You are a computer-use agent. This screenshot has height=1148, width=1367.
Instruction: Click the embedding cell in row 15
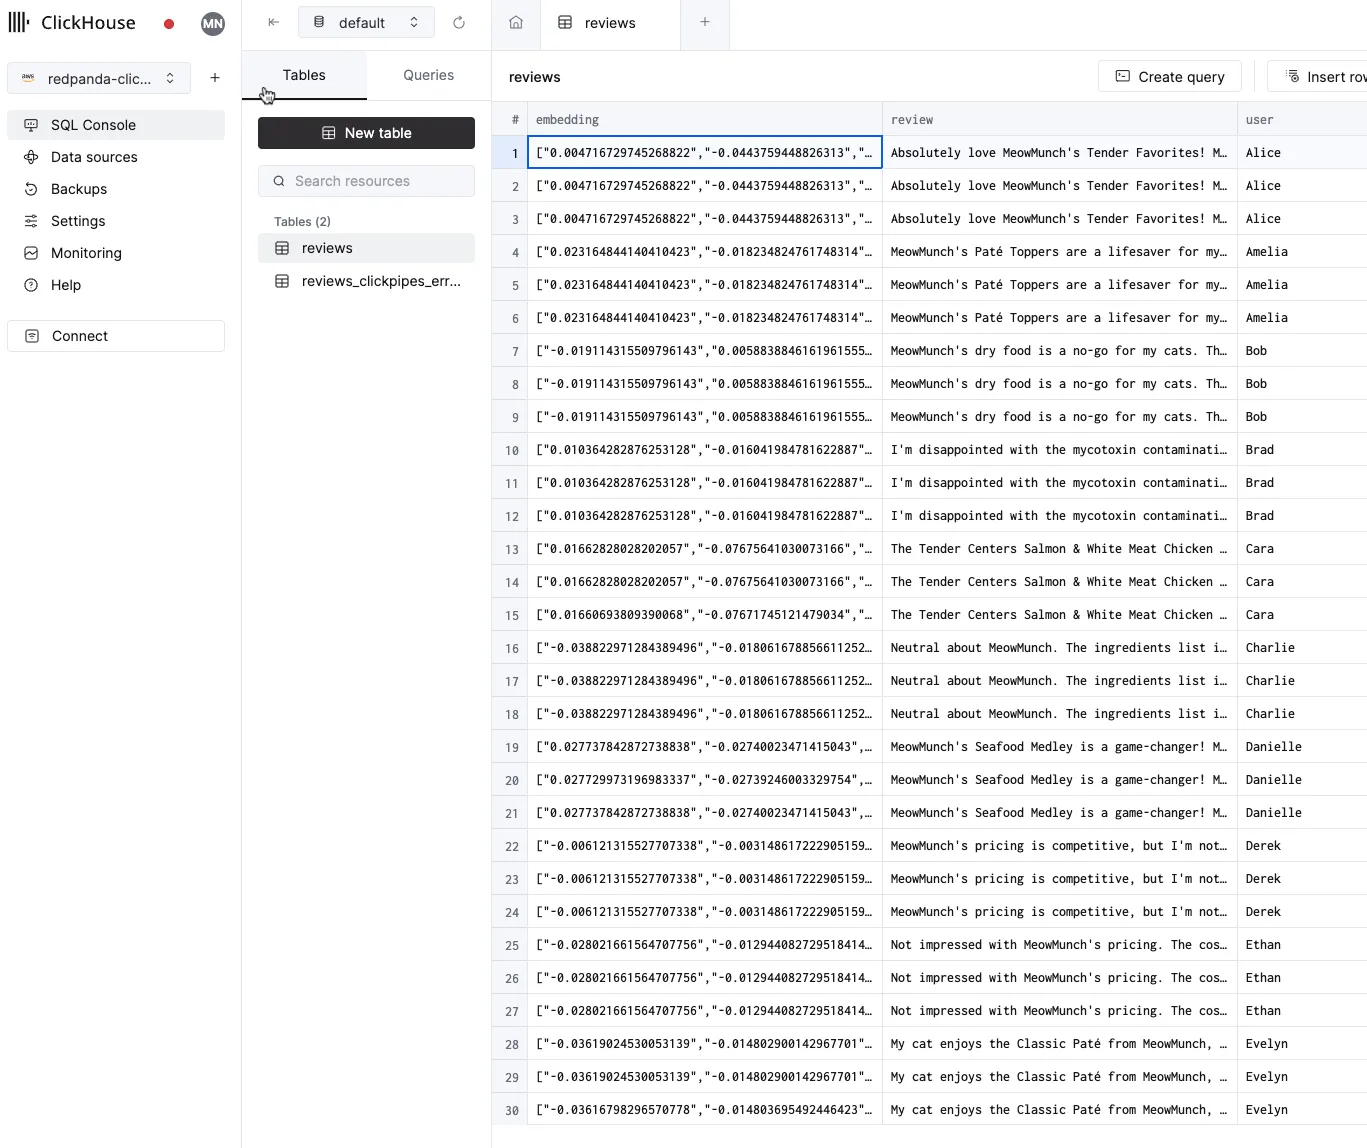704,615
